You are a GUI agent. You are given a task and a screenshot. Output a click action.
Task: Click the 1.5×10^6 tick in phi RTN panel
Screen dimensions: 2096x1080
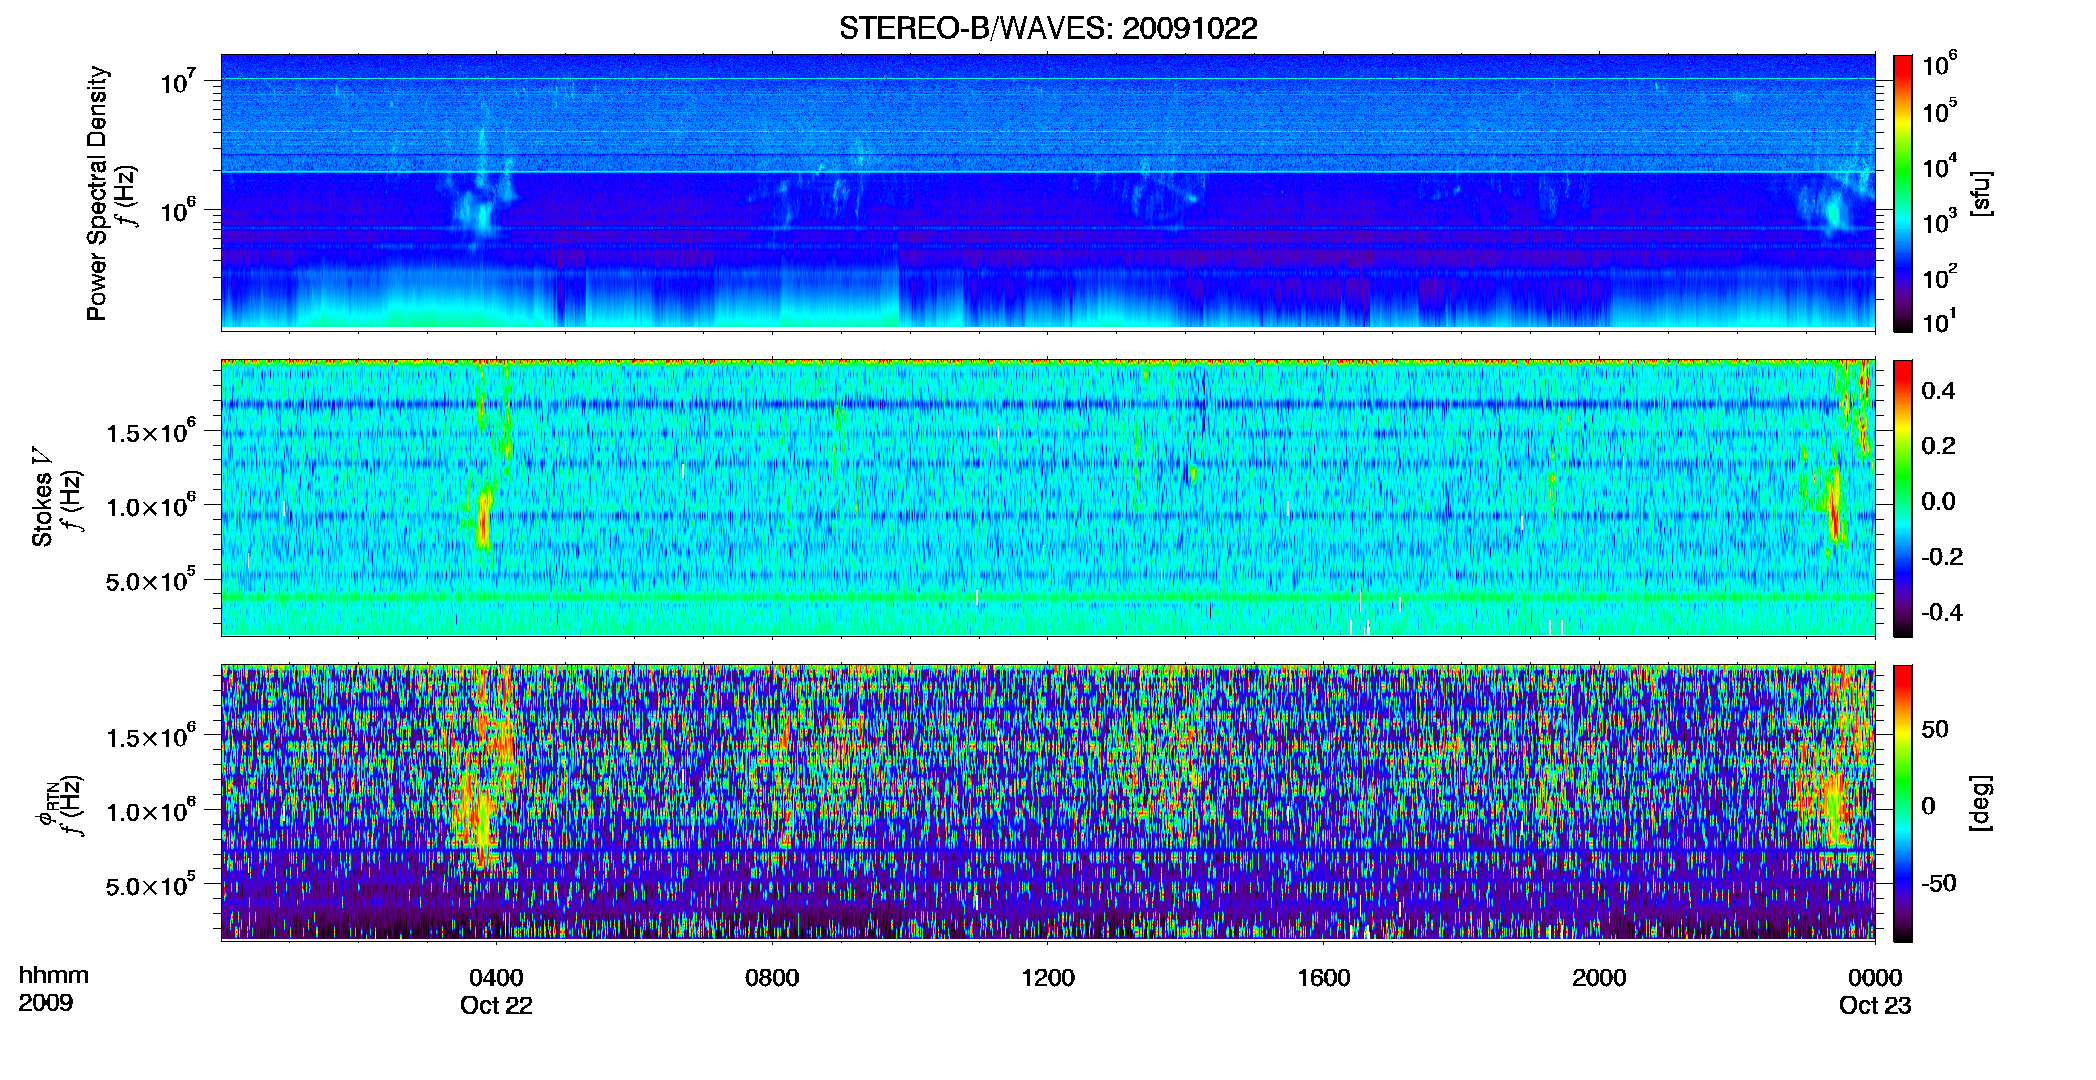click(x=151, y=736)
